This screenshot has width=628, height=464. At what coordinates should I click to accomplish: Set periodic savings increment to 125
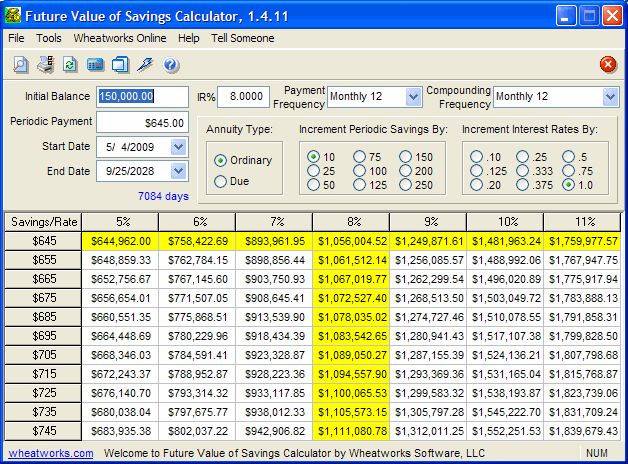[x=359, y=185]
